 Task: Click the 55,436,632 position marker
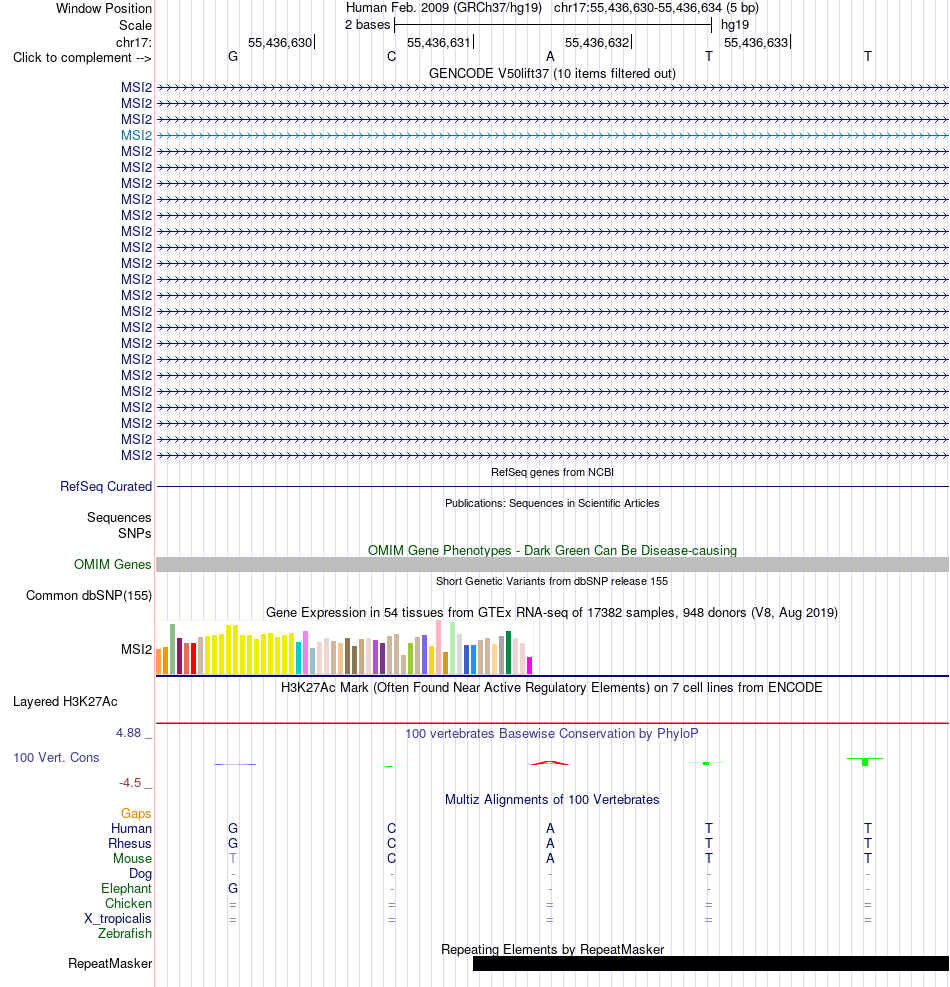(x=598, y=42)
